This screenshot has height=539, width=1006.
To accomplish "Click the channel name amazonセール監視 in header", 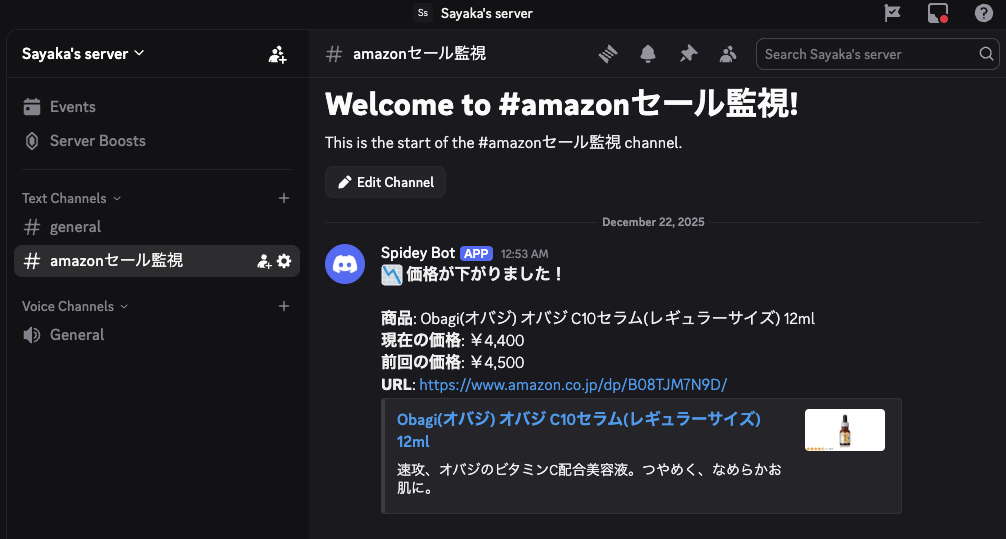I will coord(420,54).
